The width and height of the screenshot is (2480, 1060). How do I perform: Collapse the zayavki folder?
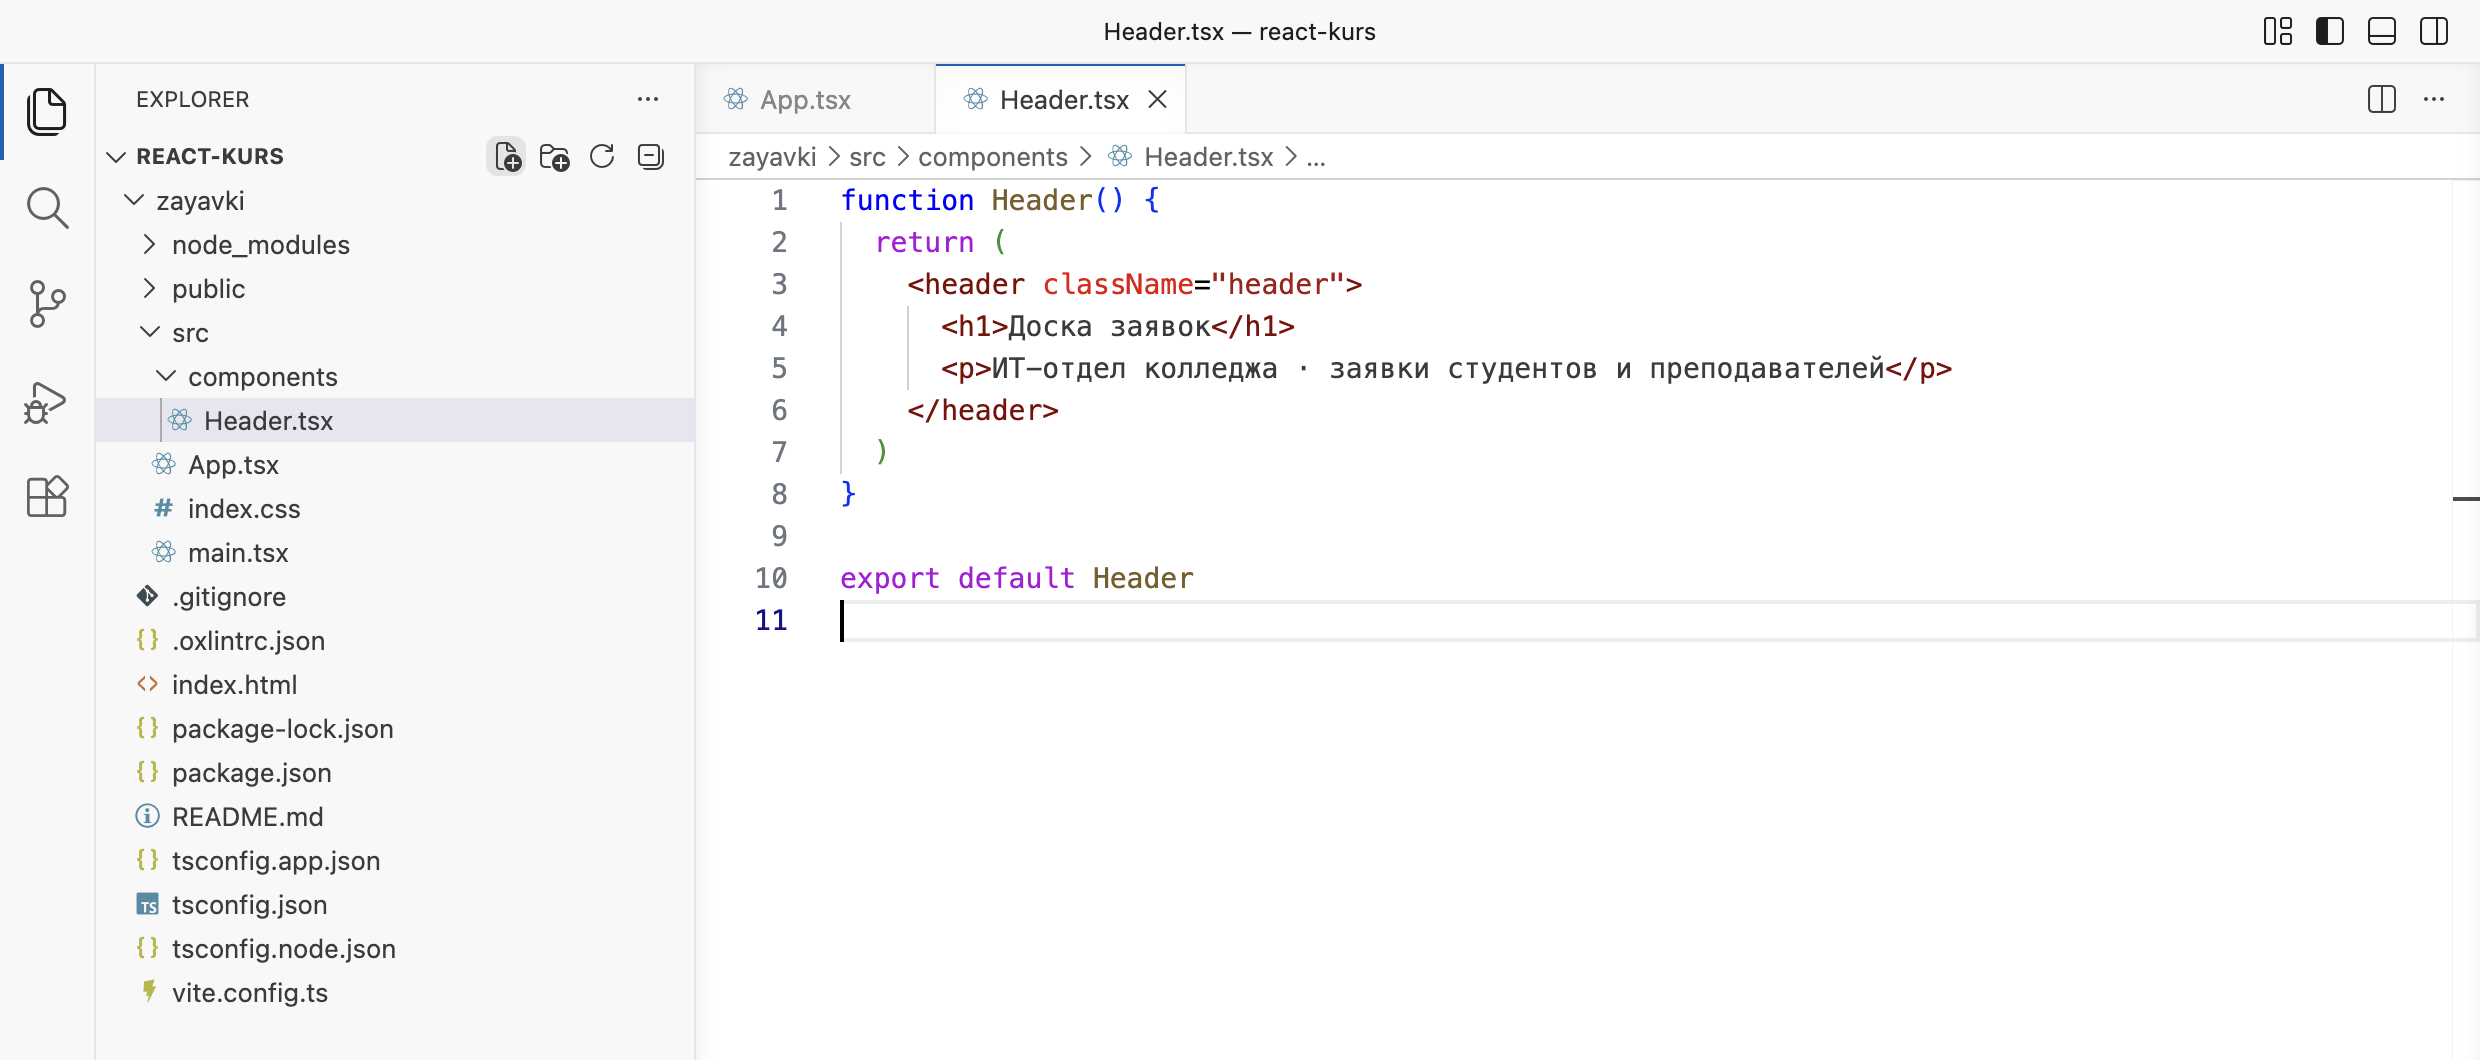coord(395,201)
